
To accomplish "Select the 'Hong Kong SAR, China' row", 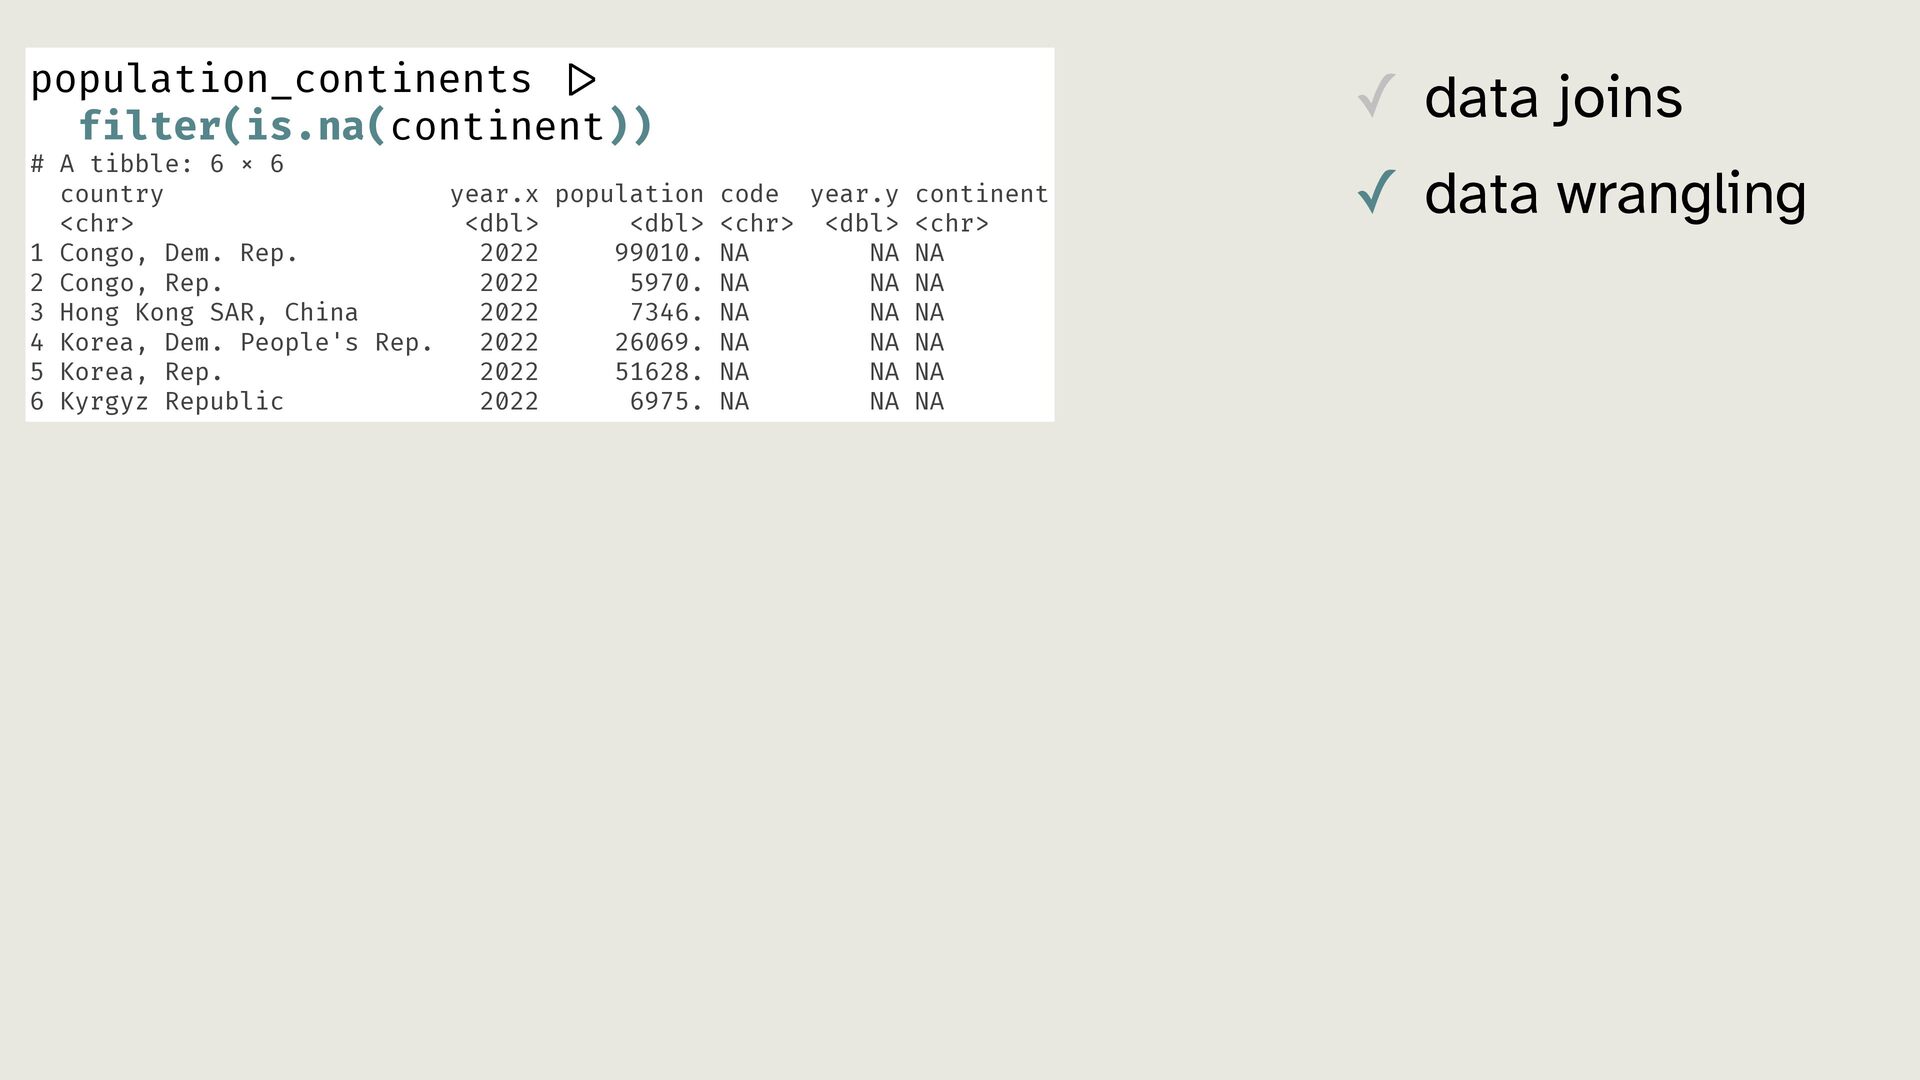I will [x=208, y=313].
